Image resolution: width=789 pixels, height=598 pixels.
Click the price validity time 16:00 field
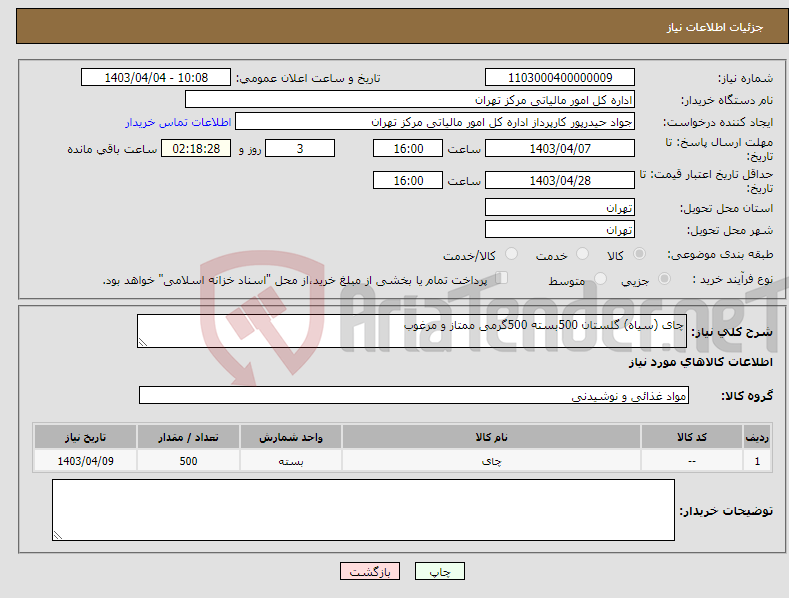[408, 180]
